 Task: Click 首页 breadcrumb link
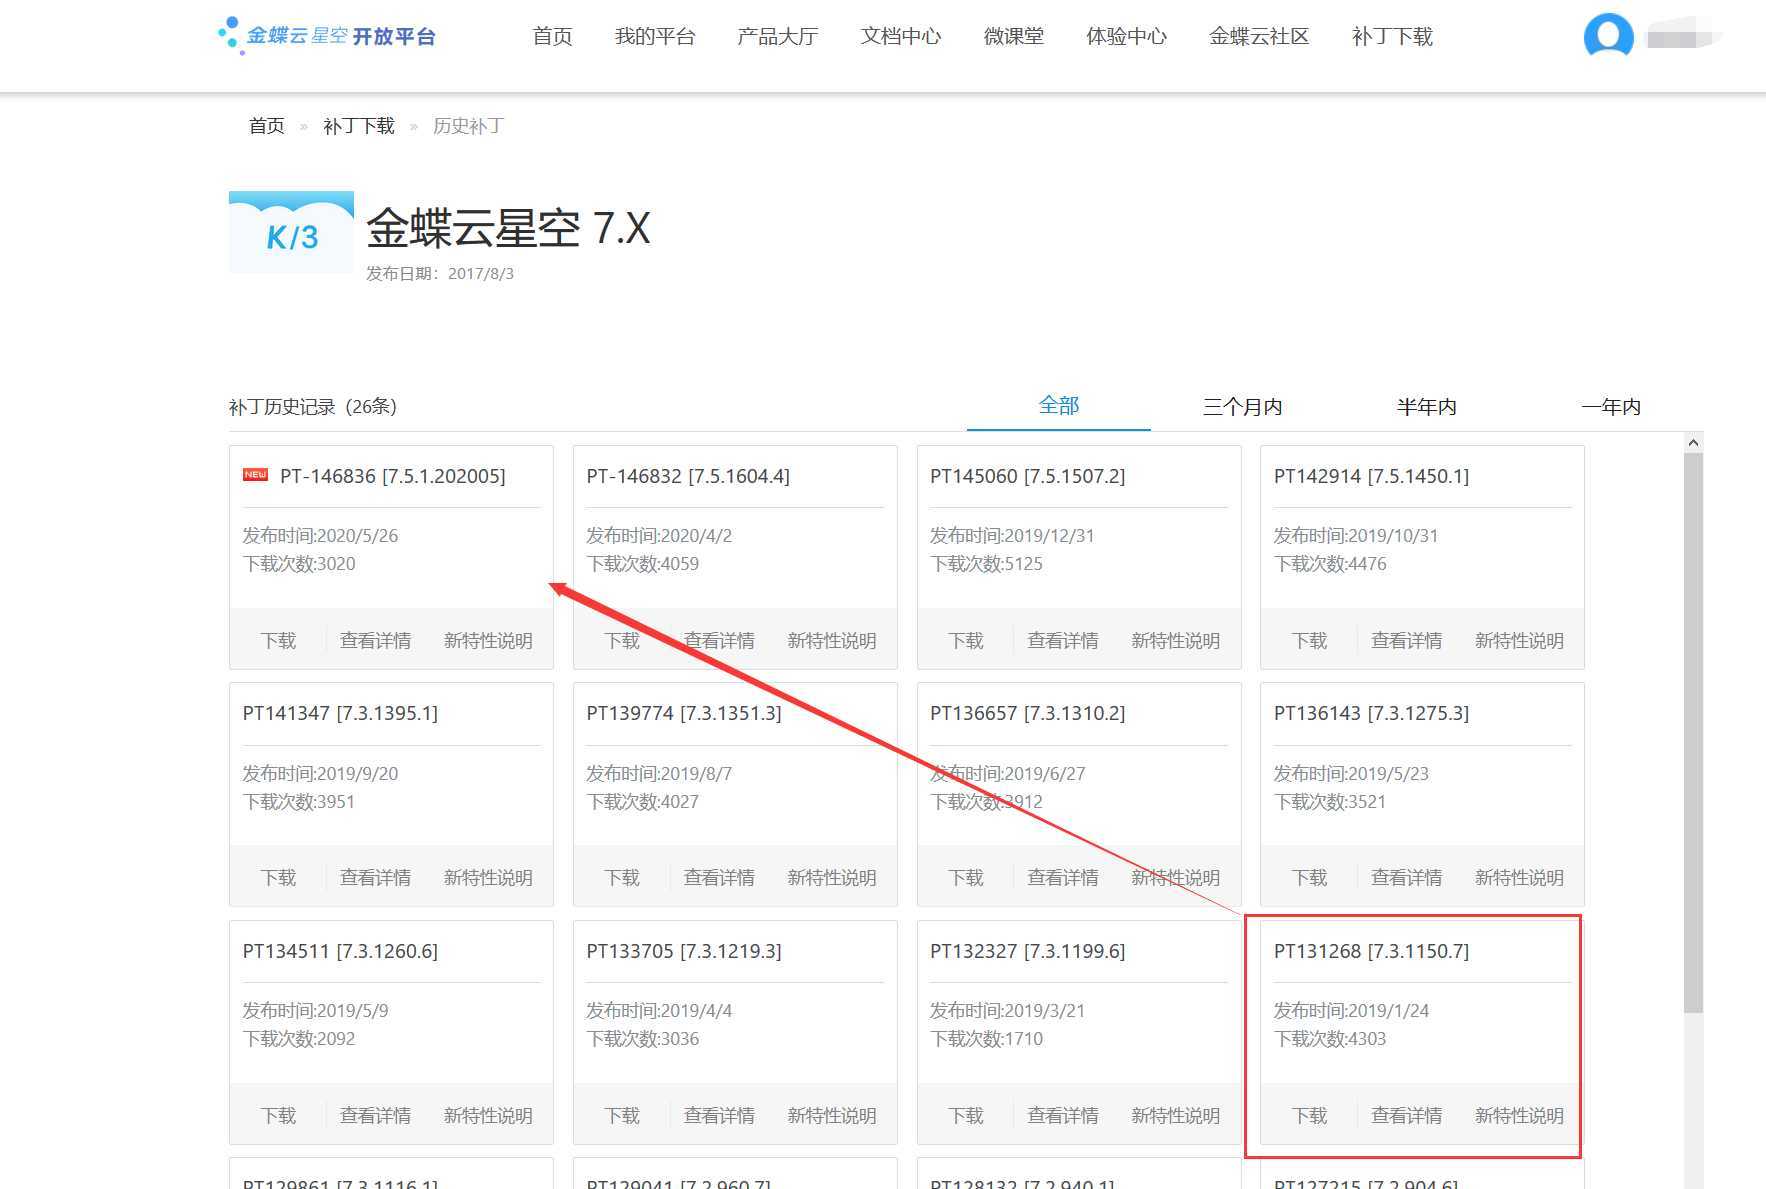point(267,126)
